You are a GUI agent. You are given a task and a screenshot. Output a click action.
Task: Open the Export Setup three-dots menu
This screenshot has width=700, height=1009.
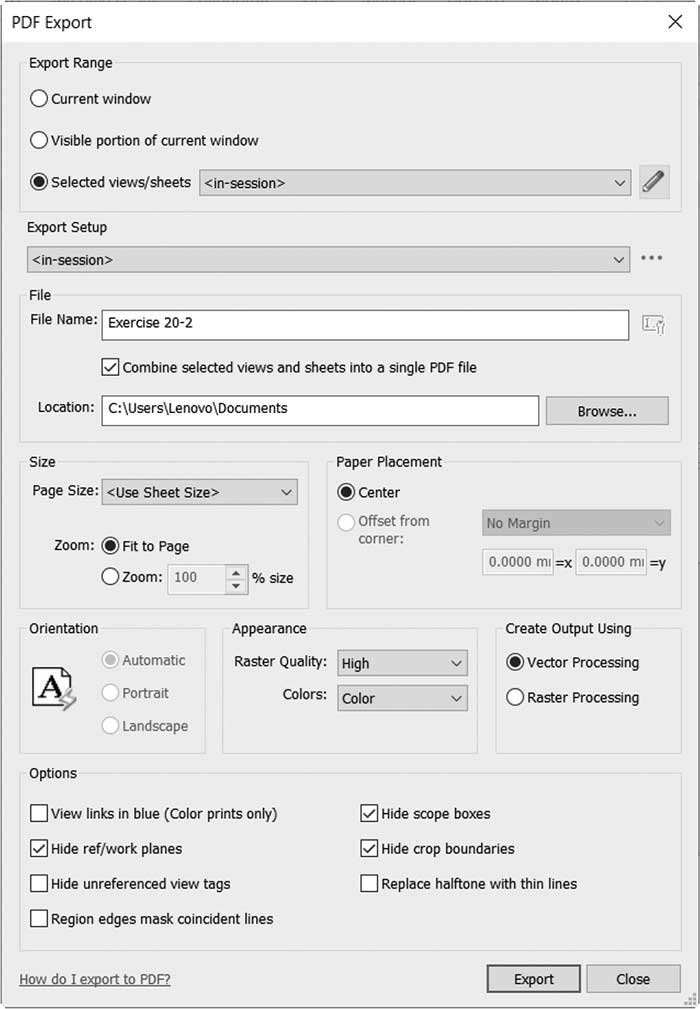coord(651,258)
